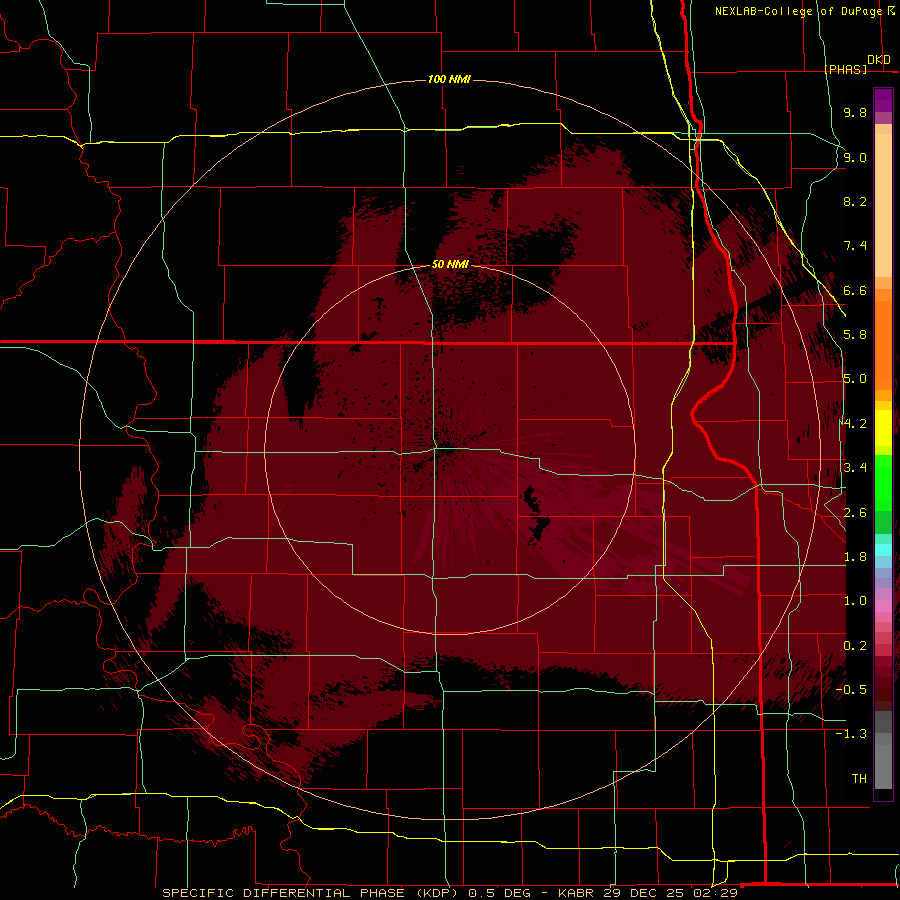Select the 6.6 scale value
Screen dimensions: 900x900
855,290
